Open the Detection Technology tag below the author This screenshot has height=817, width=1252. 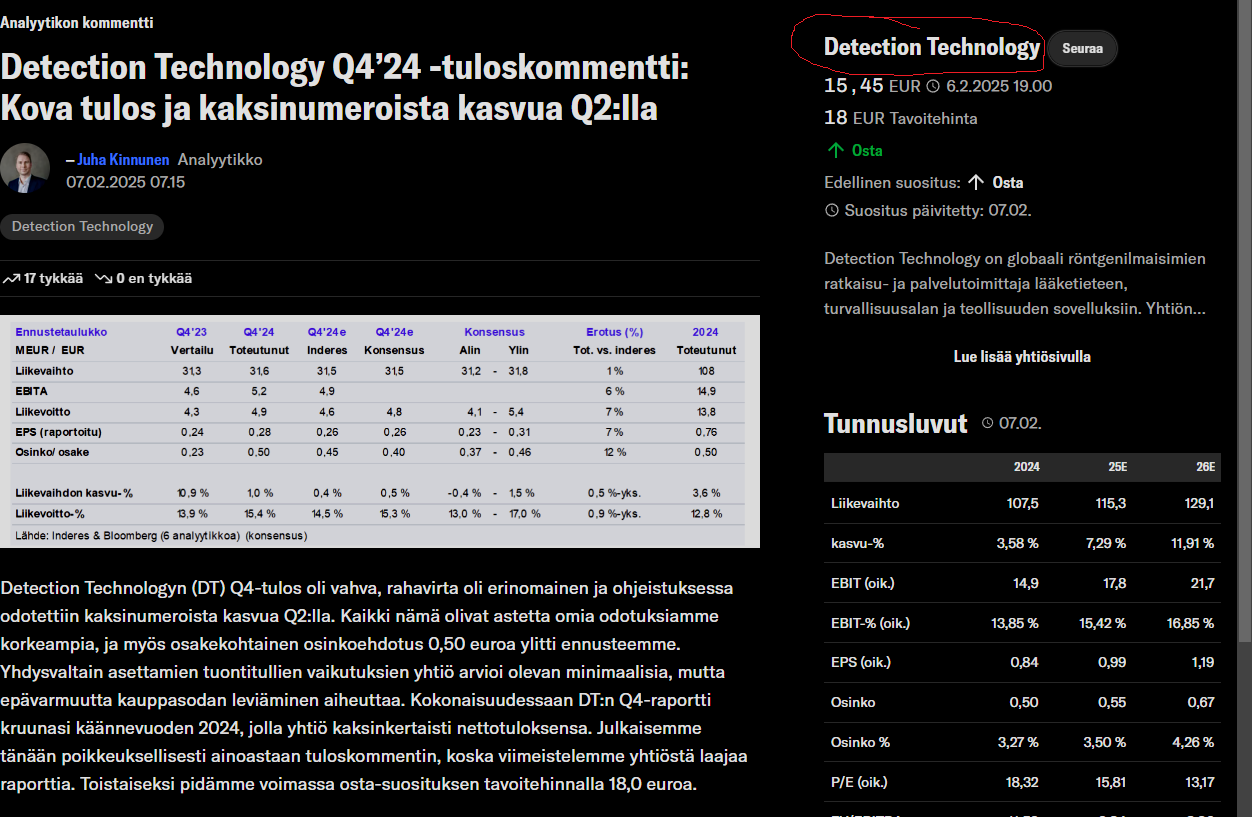pos(82,226)
